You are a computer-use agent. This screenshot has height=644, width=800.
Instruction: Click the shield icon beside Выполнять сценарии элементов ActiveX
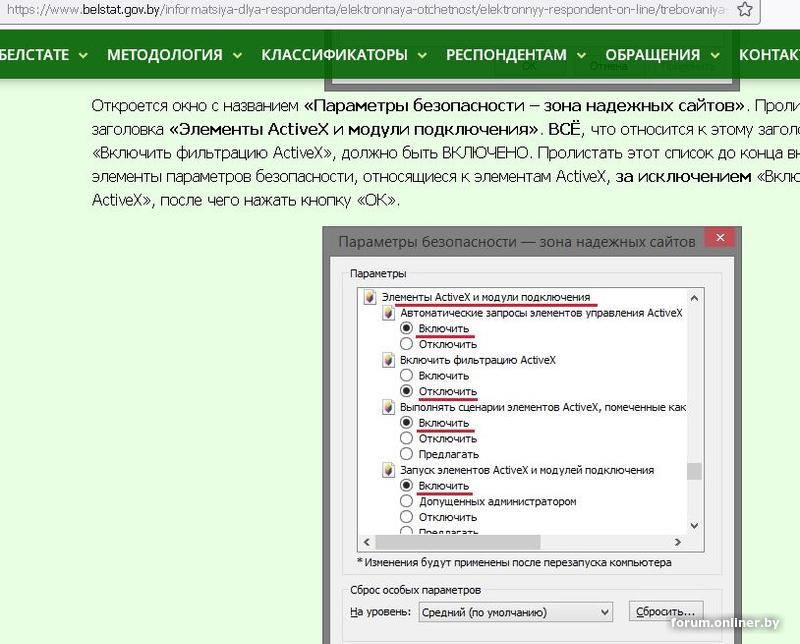[x=388, y=407]
